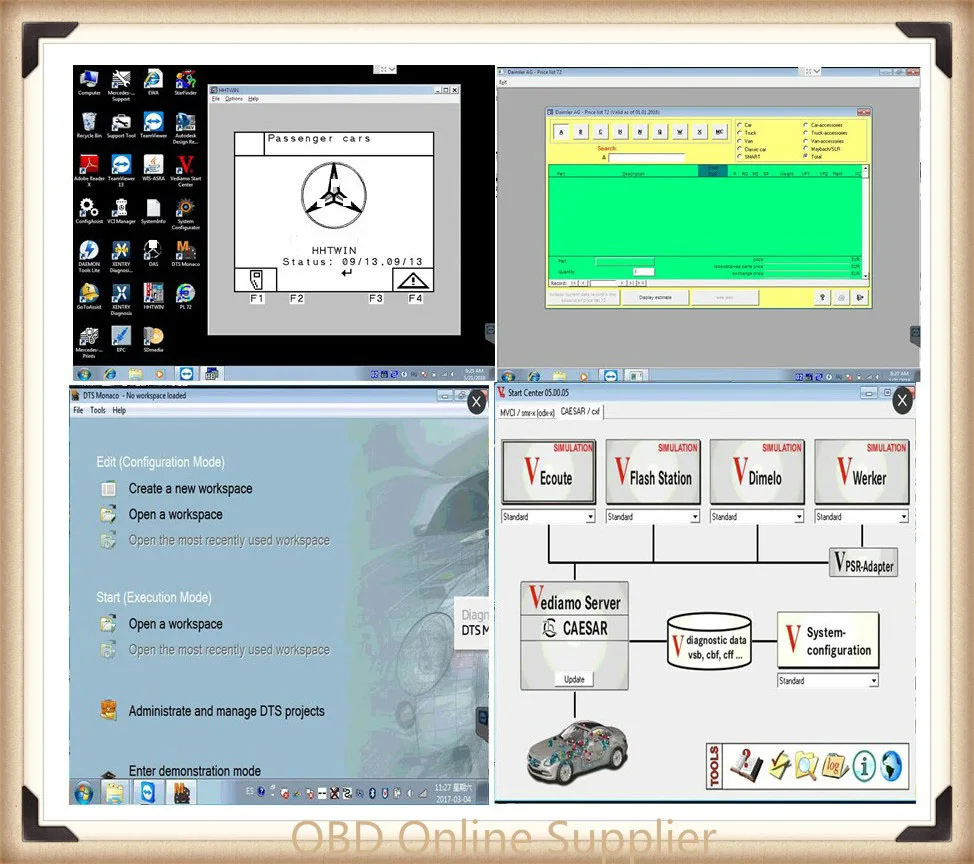Open the File menu in DTS Monaco

click(x=78, y=410)
